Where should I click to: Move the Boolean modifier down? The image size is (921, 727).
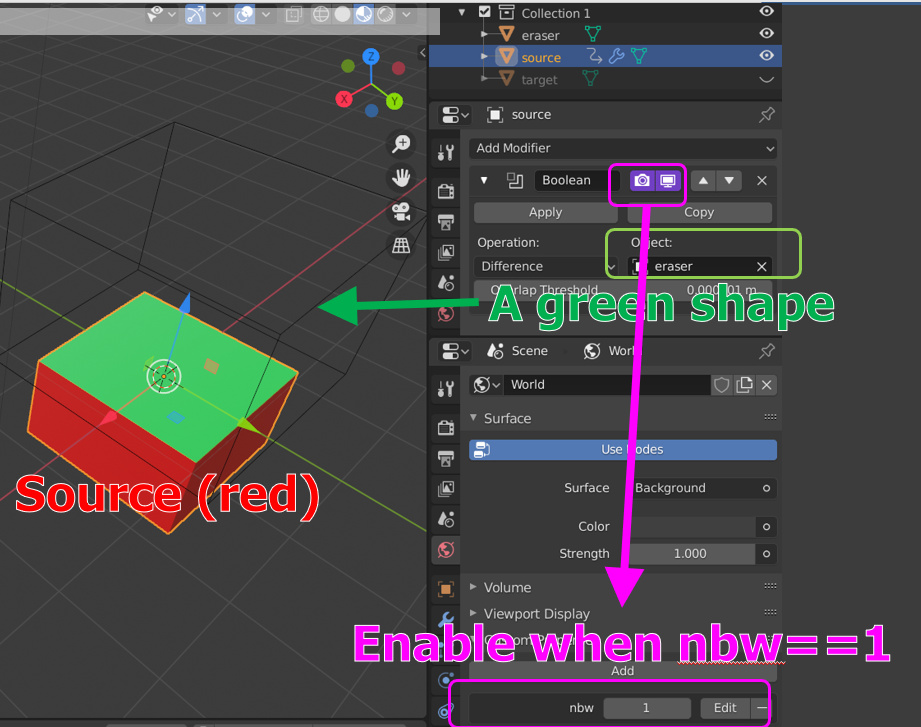pyautogui.click(x=729, y=181)
